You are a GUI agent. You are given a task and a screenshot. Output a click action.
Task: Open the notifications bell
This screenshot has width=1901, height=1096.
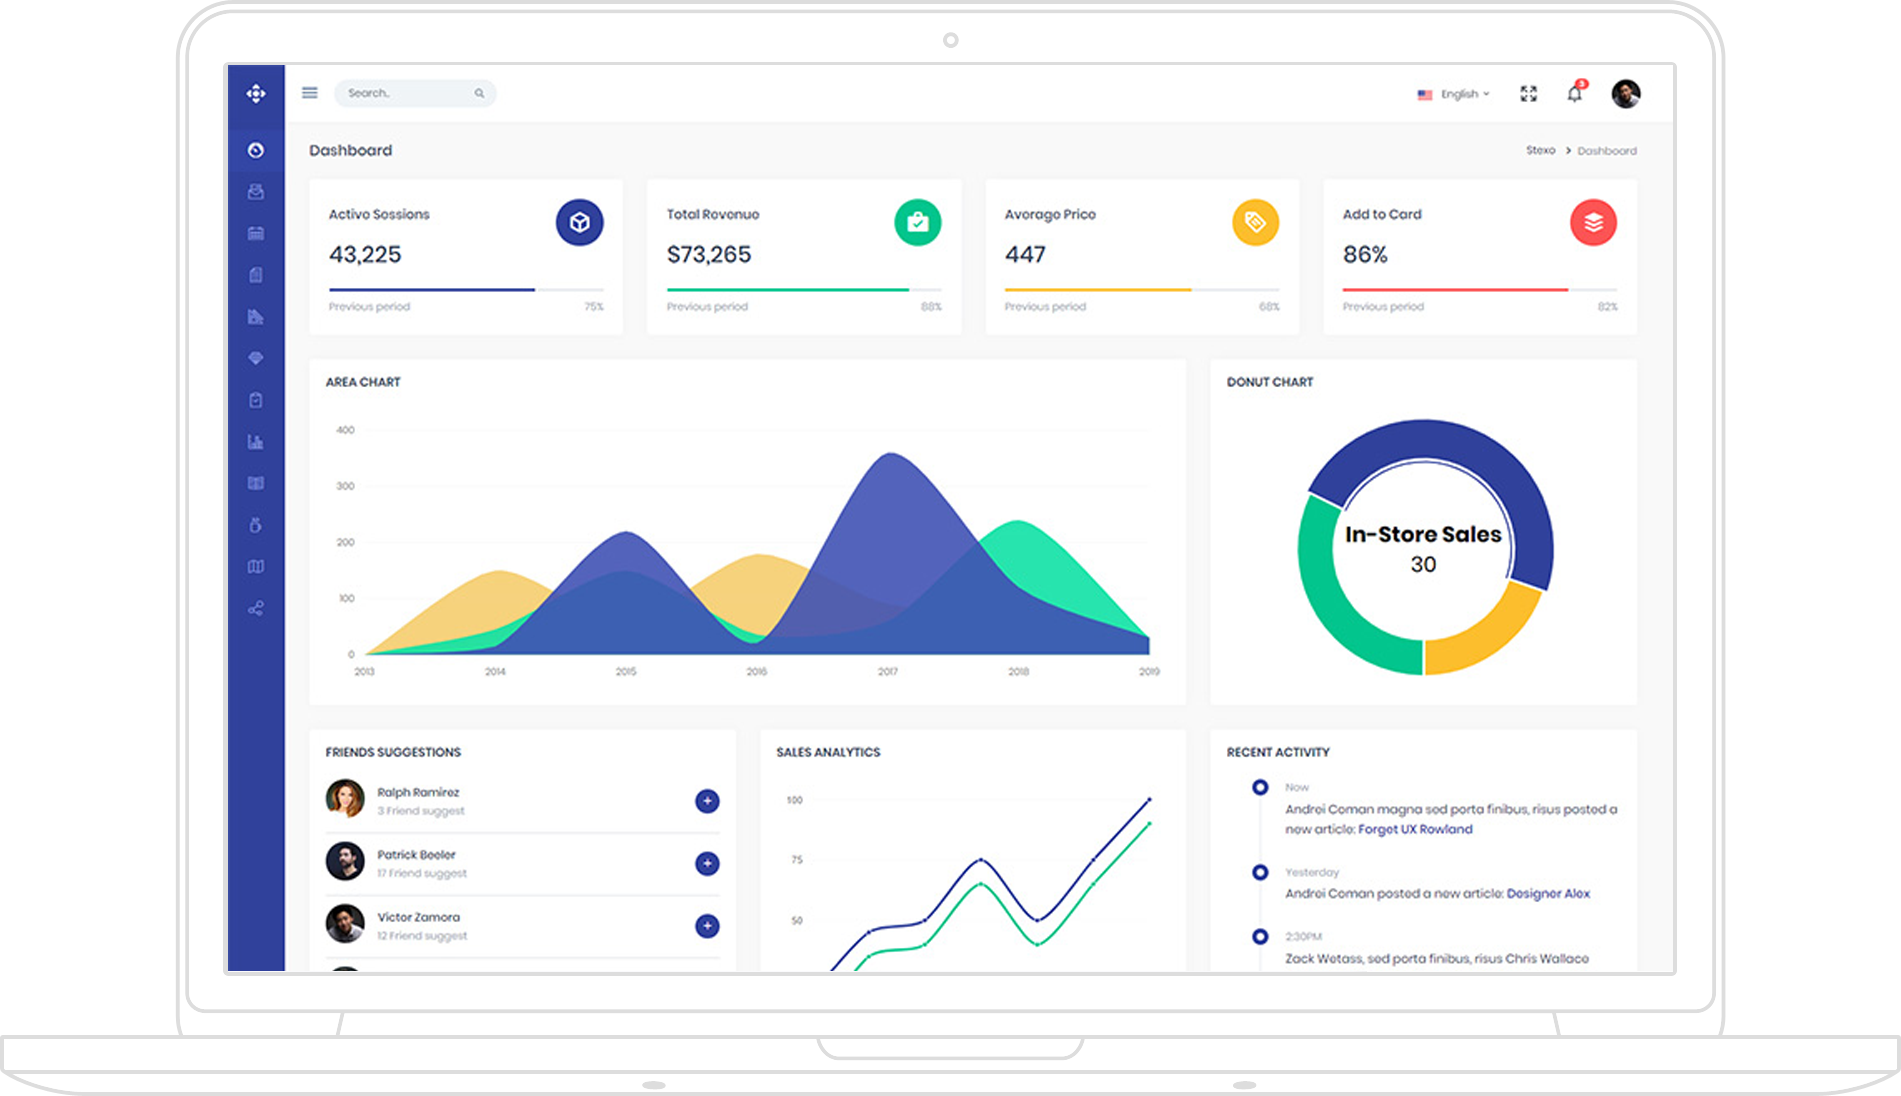click(x=1575, y=94)
